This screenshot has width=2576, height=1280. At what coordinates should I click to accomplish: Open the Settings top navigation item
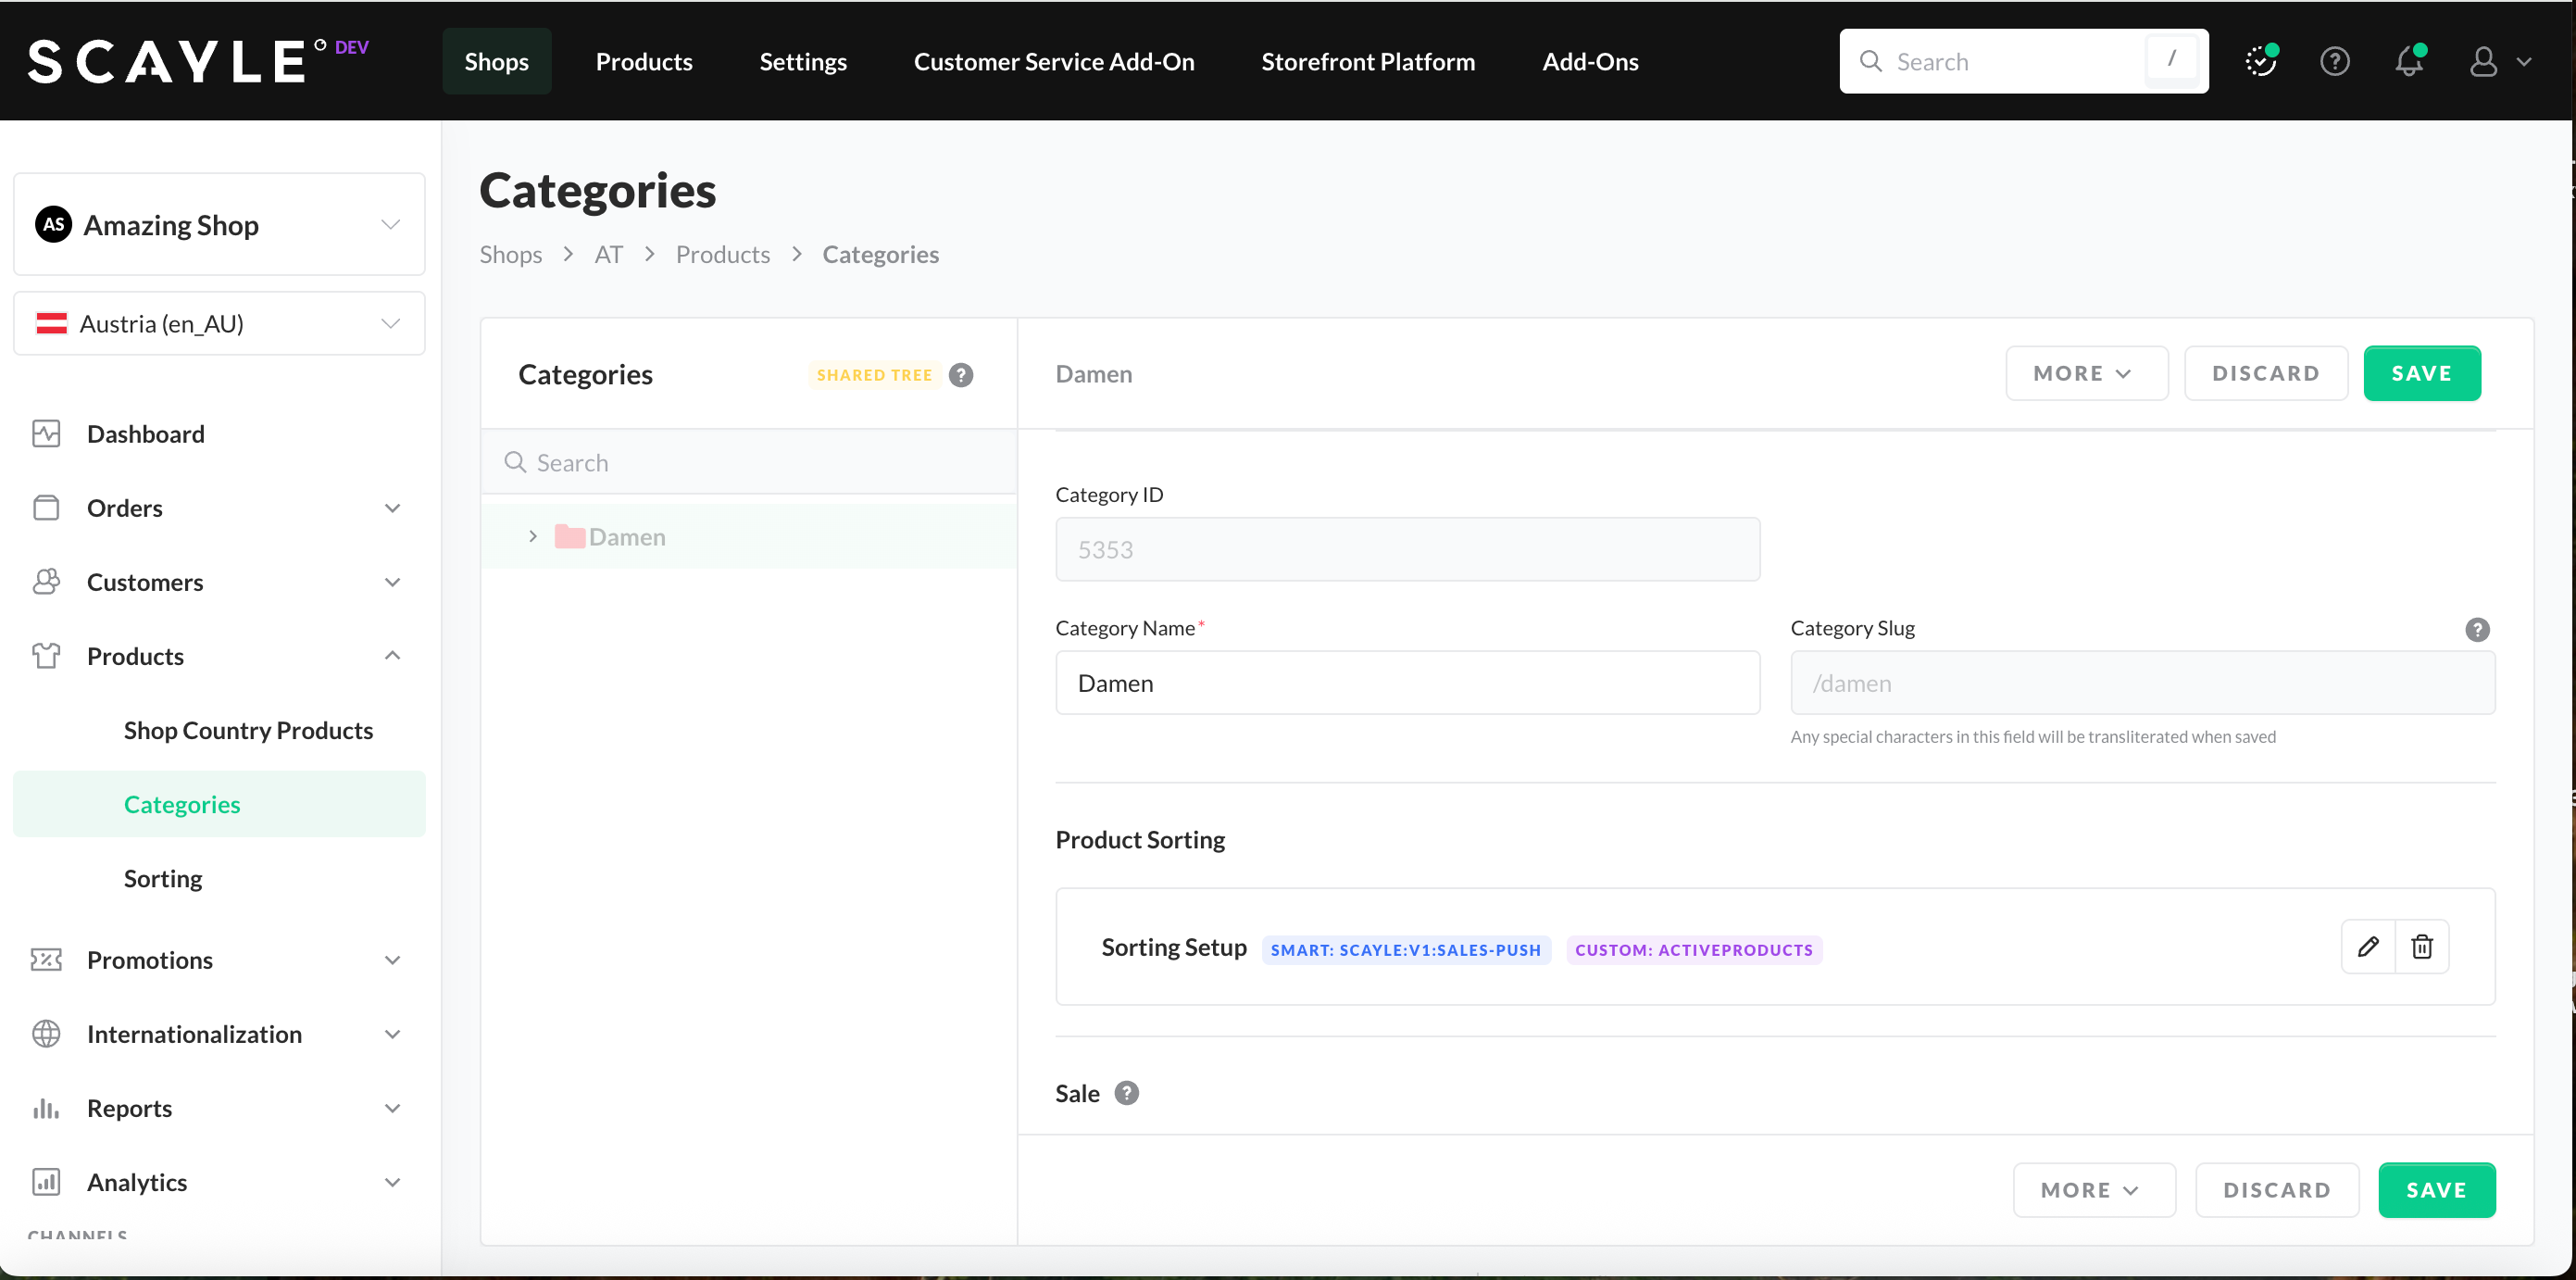pyautogui.click(x=802, y=61)
